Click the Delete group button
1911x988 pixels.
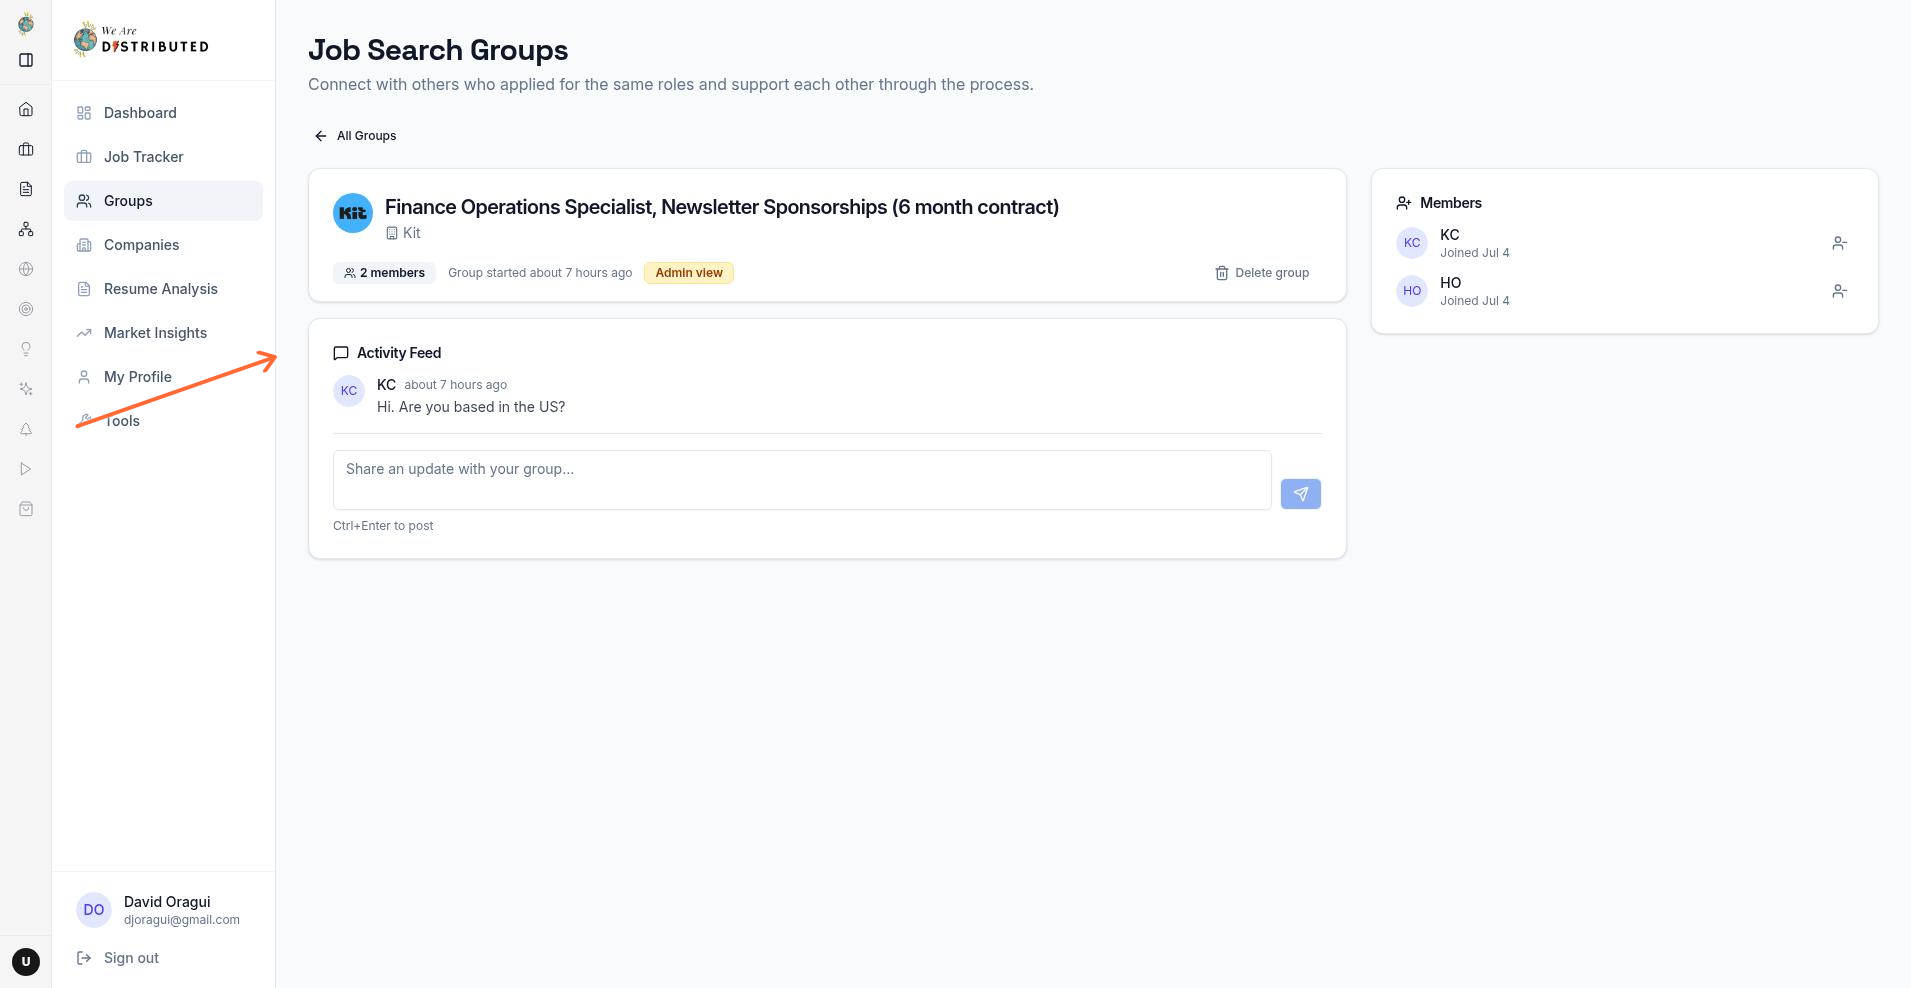[1262, 273]
